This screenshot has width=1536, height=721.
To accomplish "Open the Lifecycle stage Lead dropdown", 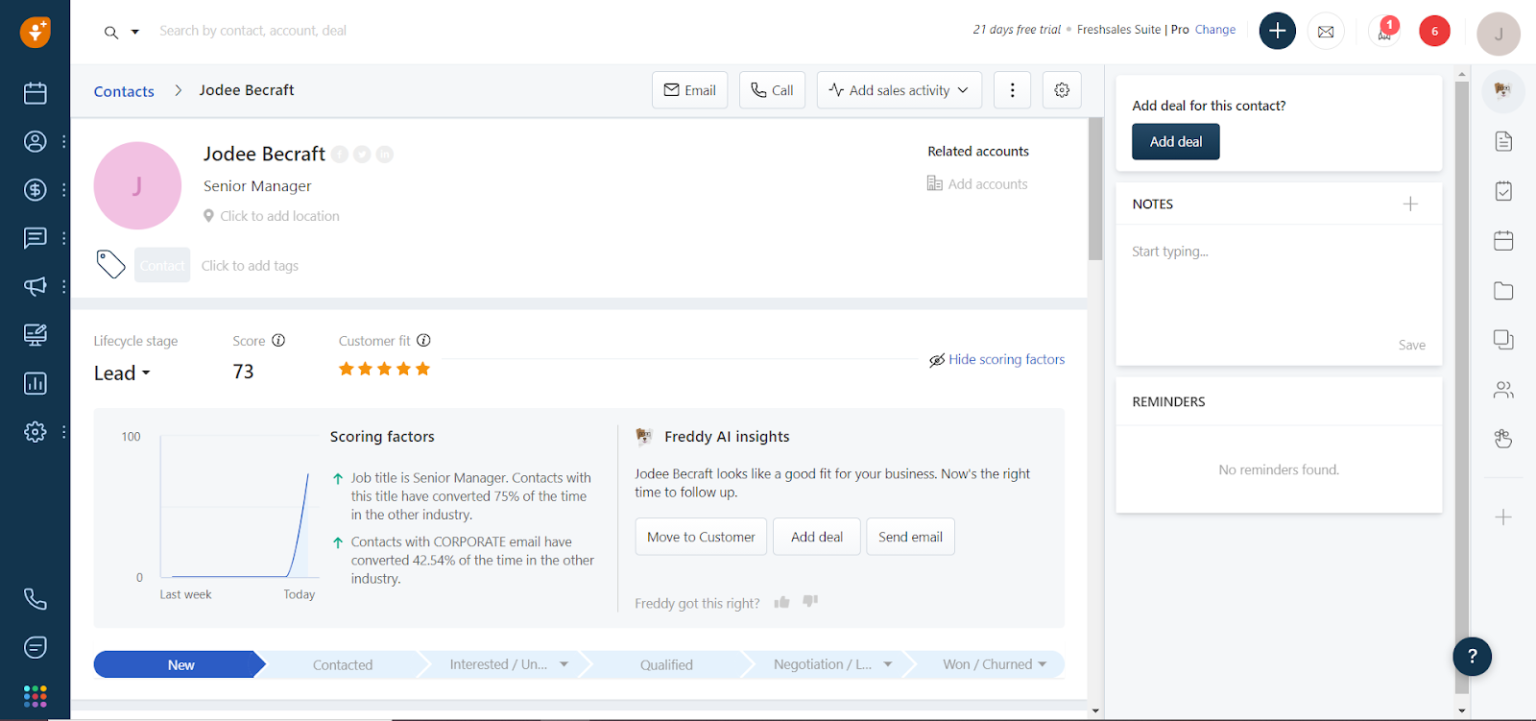I will (121, 372).
